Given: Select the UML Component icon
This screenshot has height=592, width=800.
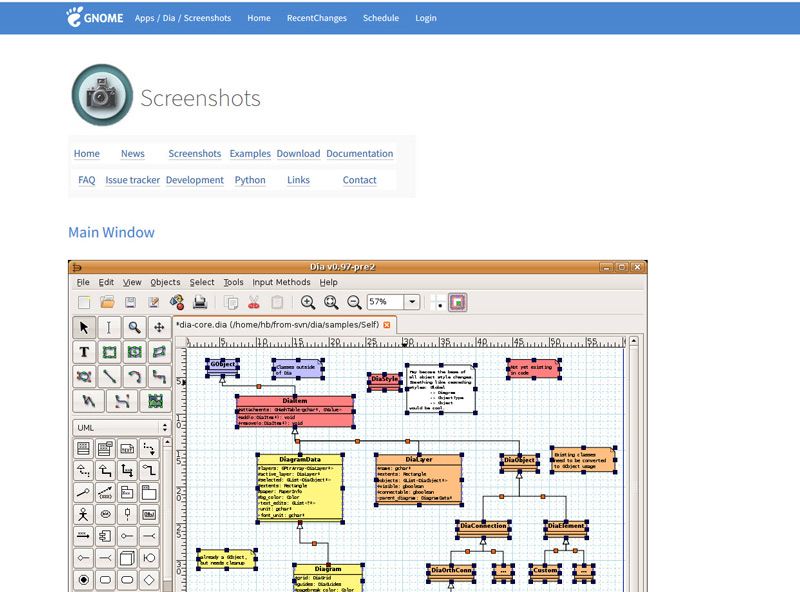Looking at the screenshot, I should [105, 536].
